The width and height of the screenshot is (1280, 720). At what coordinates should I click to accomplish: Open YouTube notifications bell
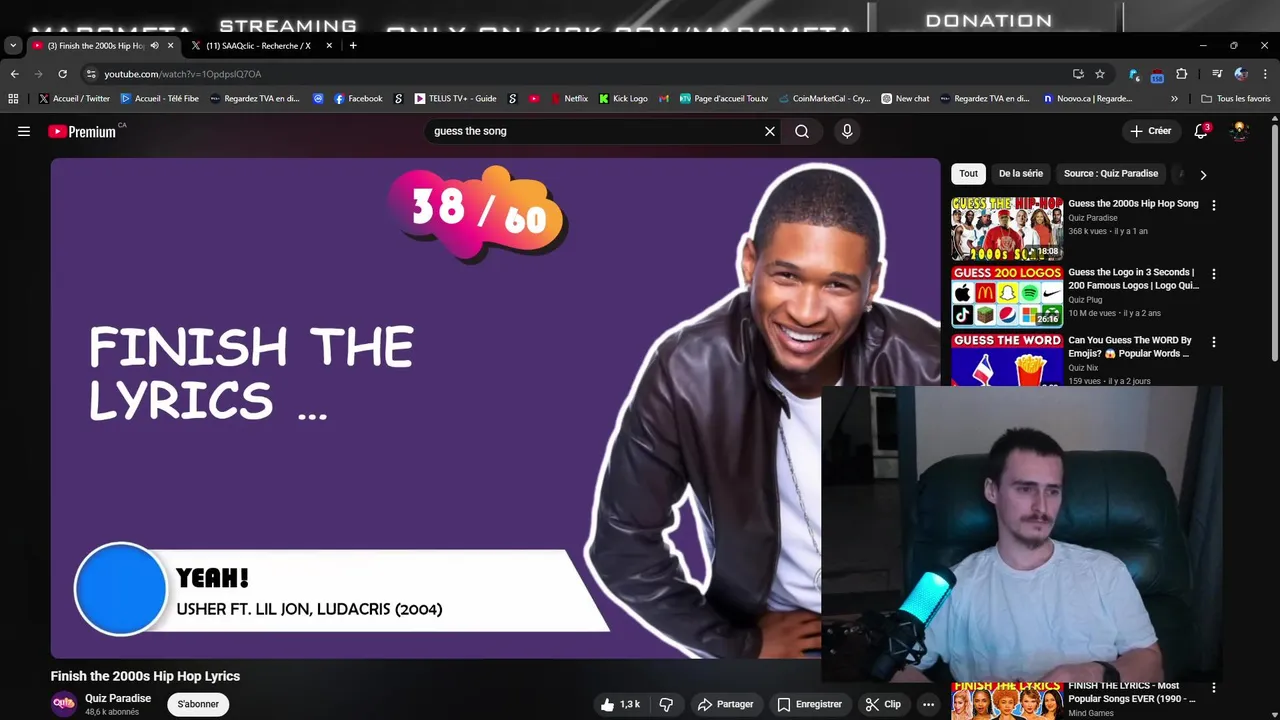coord(1201,131)
